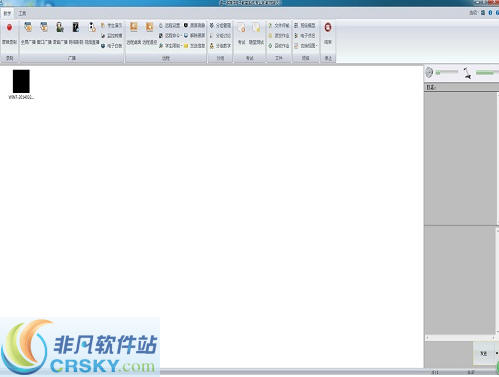Image resolution: width=499 pixels, height=377 pixels.
Task: Click the speaker icon above the log panel
Action: (429, 72)
